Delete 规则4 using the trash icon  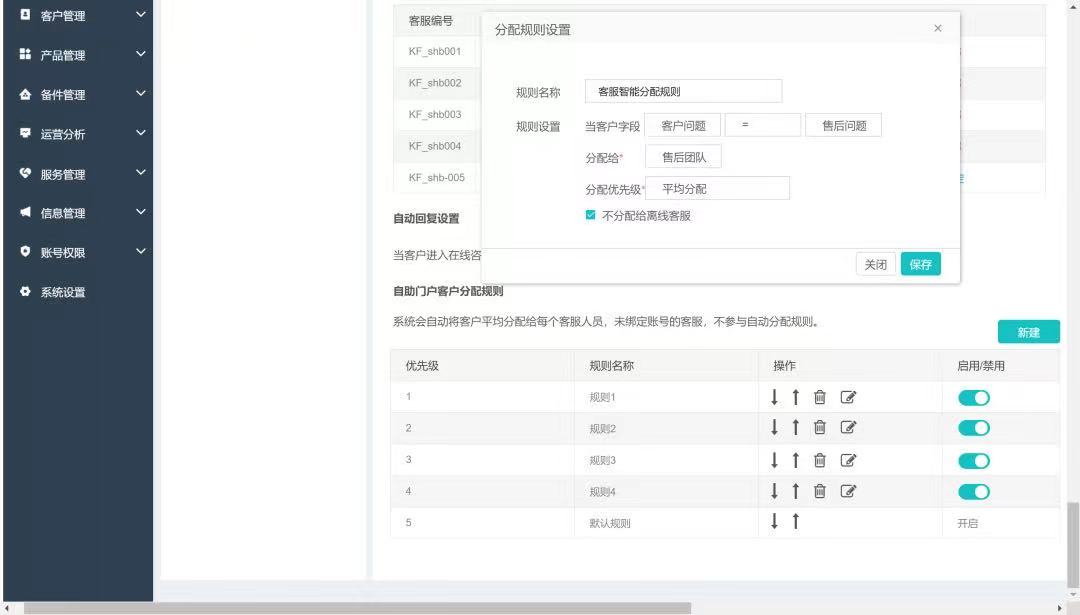[x=820, y=491]
